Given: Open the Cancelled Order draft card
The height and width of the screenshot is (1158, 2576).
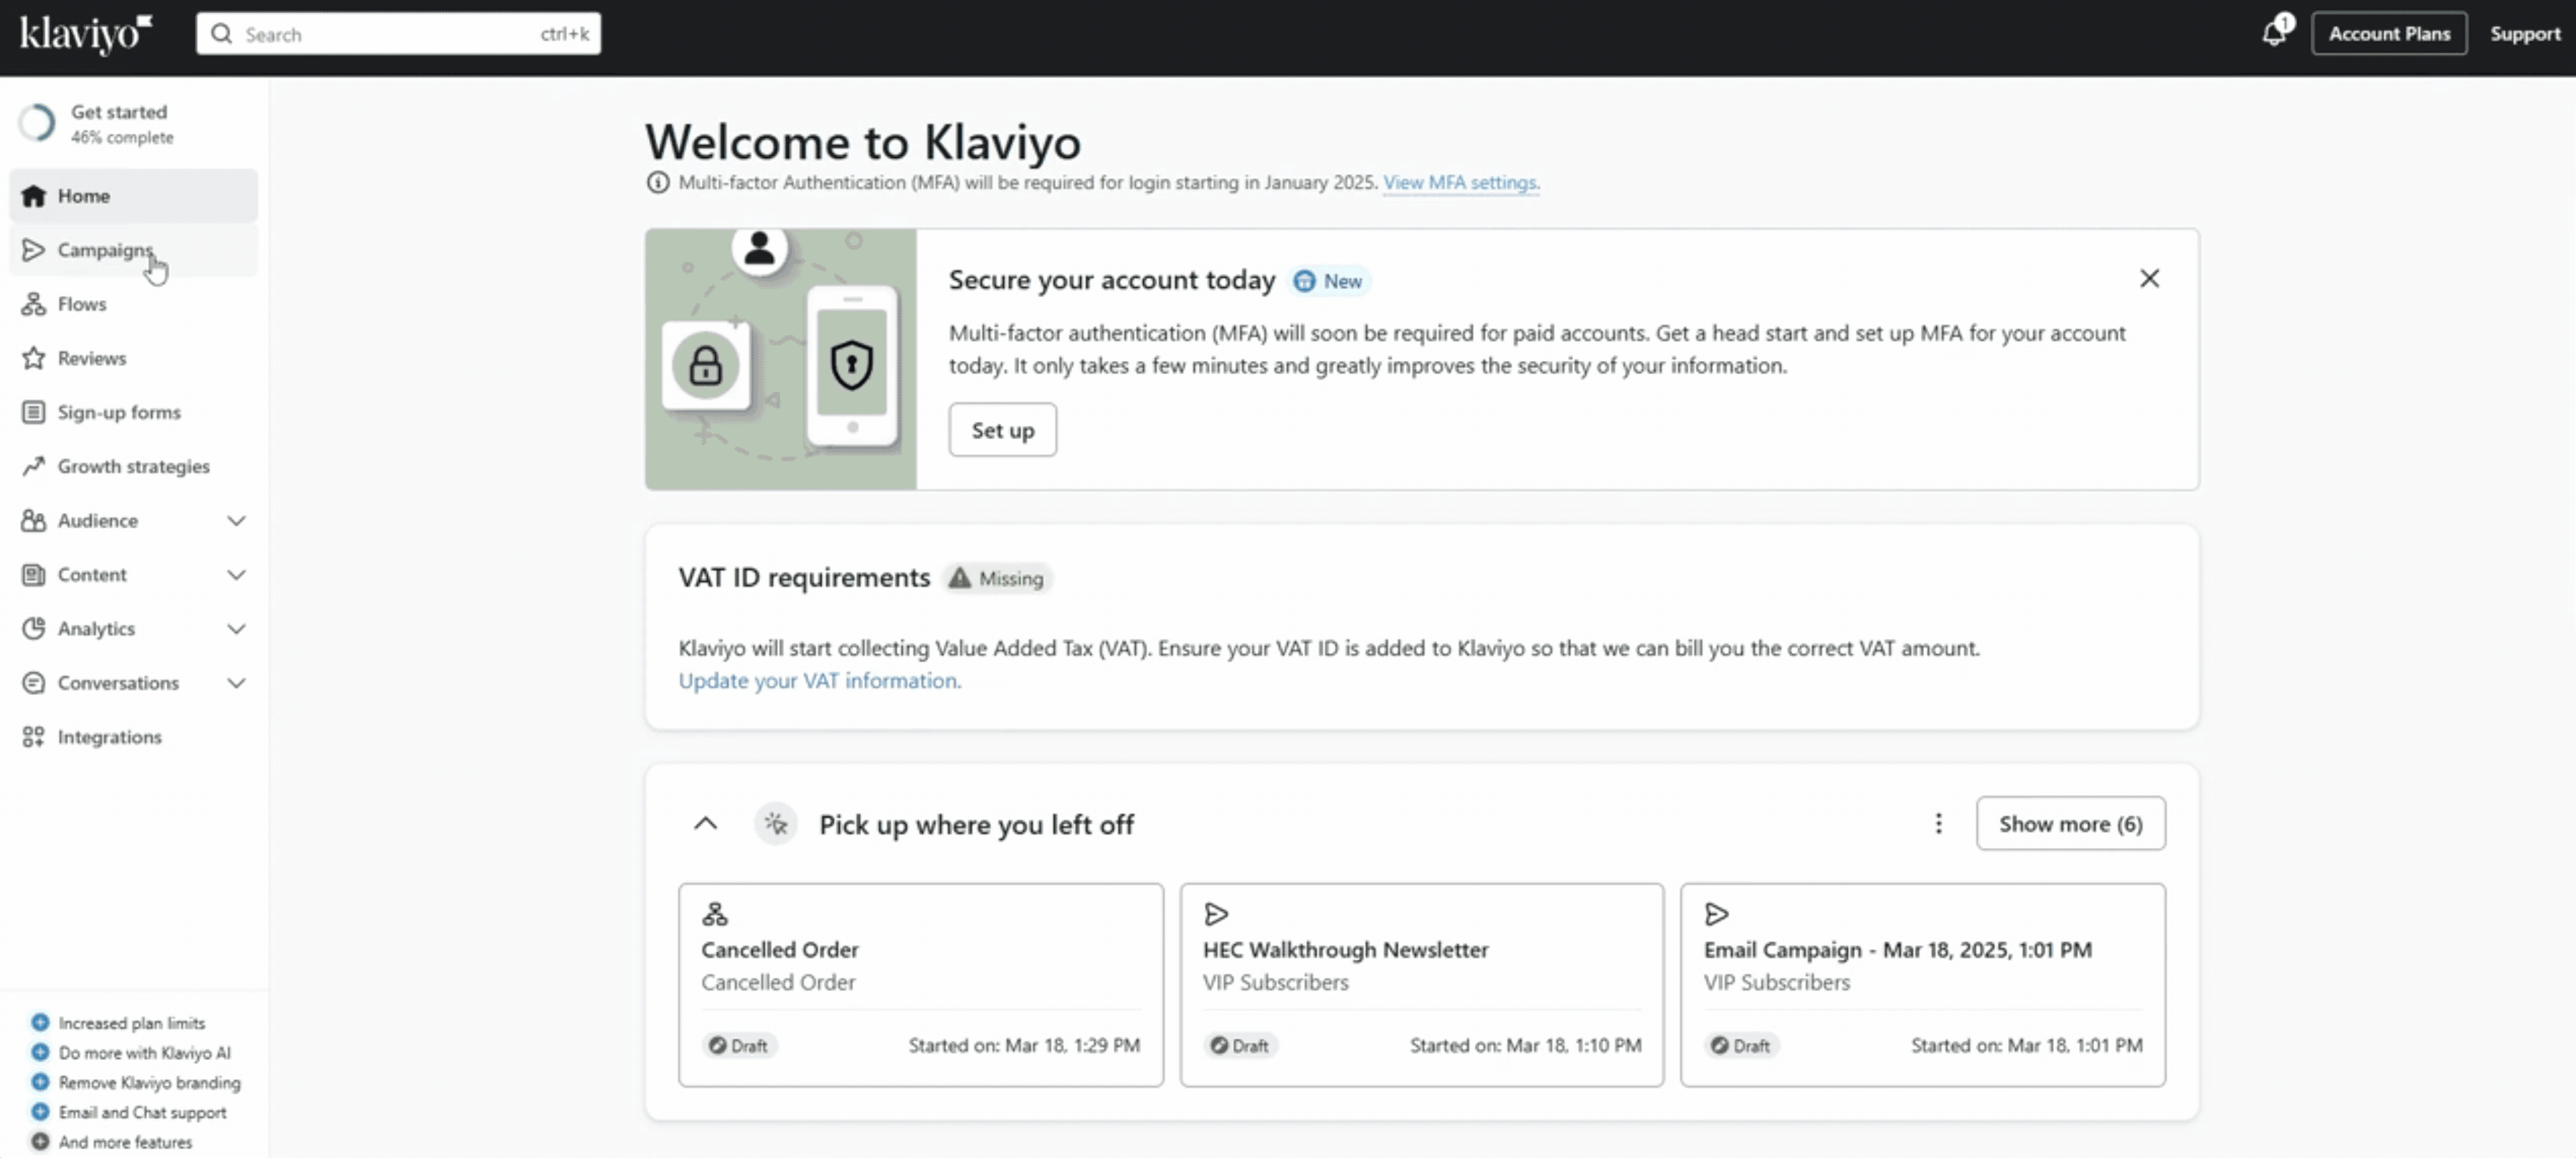Looking at the screenshot, I should click(x=920, y=984).
